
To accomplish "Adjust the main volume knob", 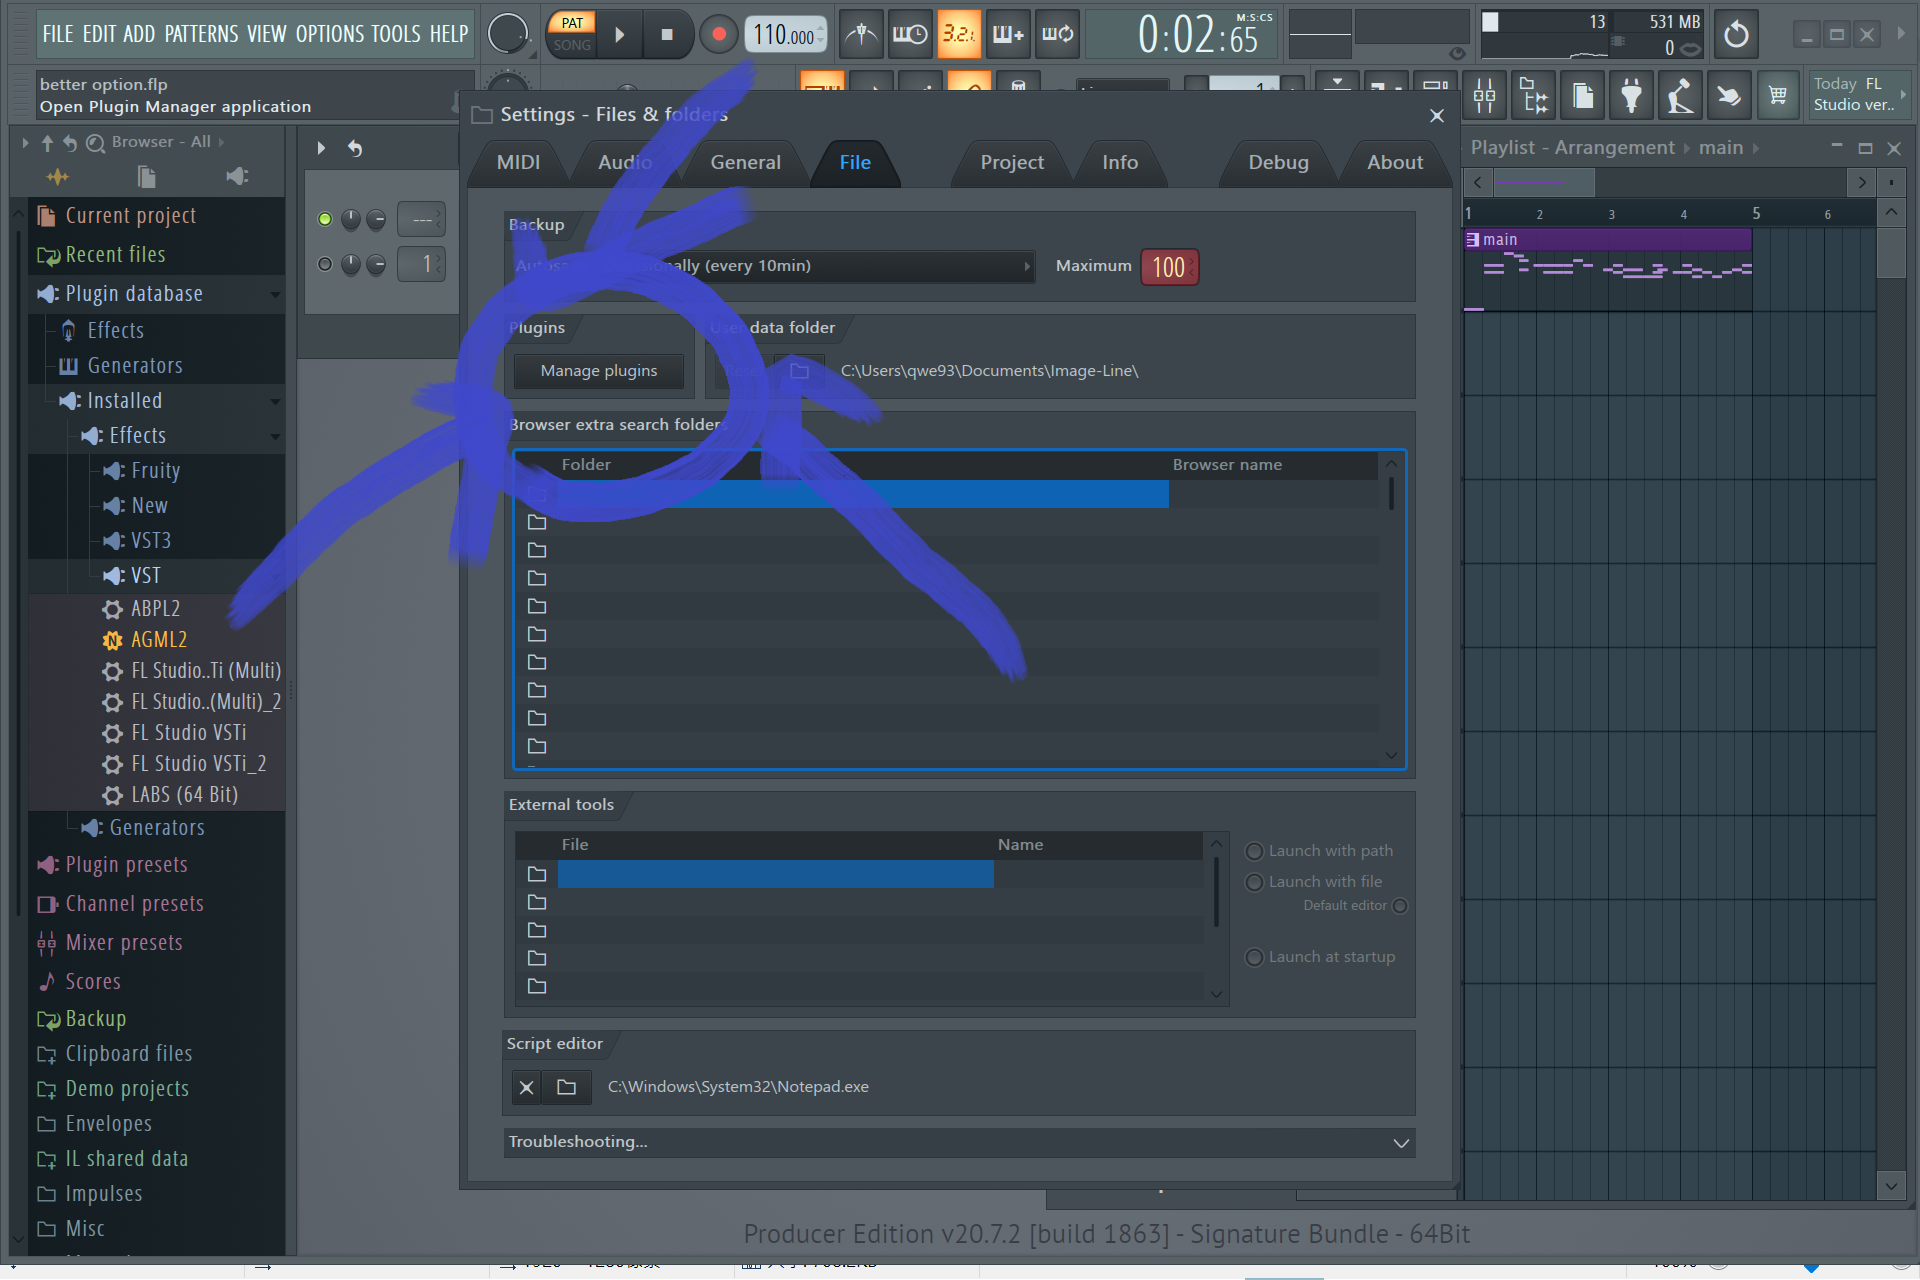I will coord(508,34).
